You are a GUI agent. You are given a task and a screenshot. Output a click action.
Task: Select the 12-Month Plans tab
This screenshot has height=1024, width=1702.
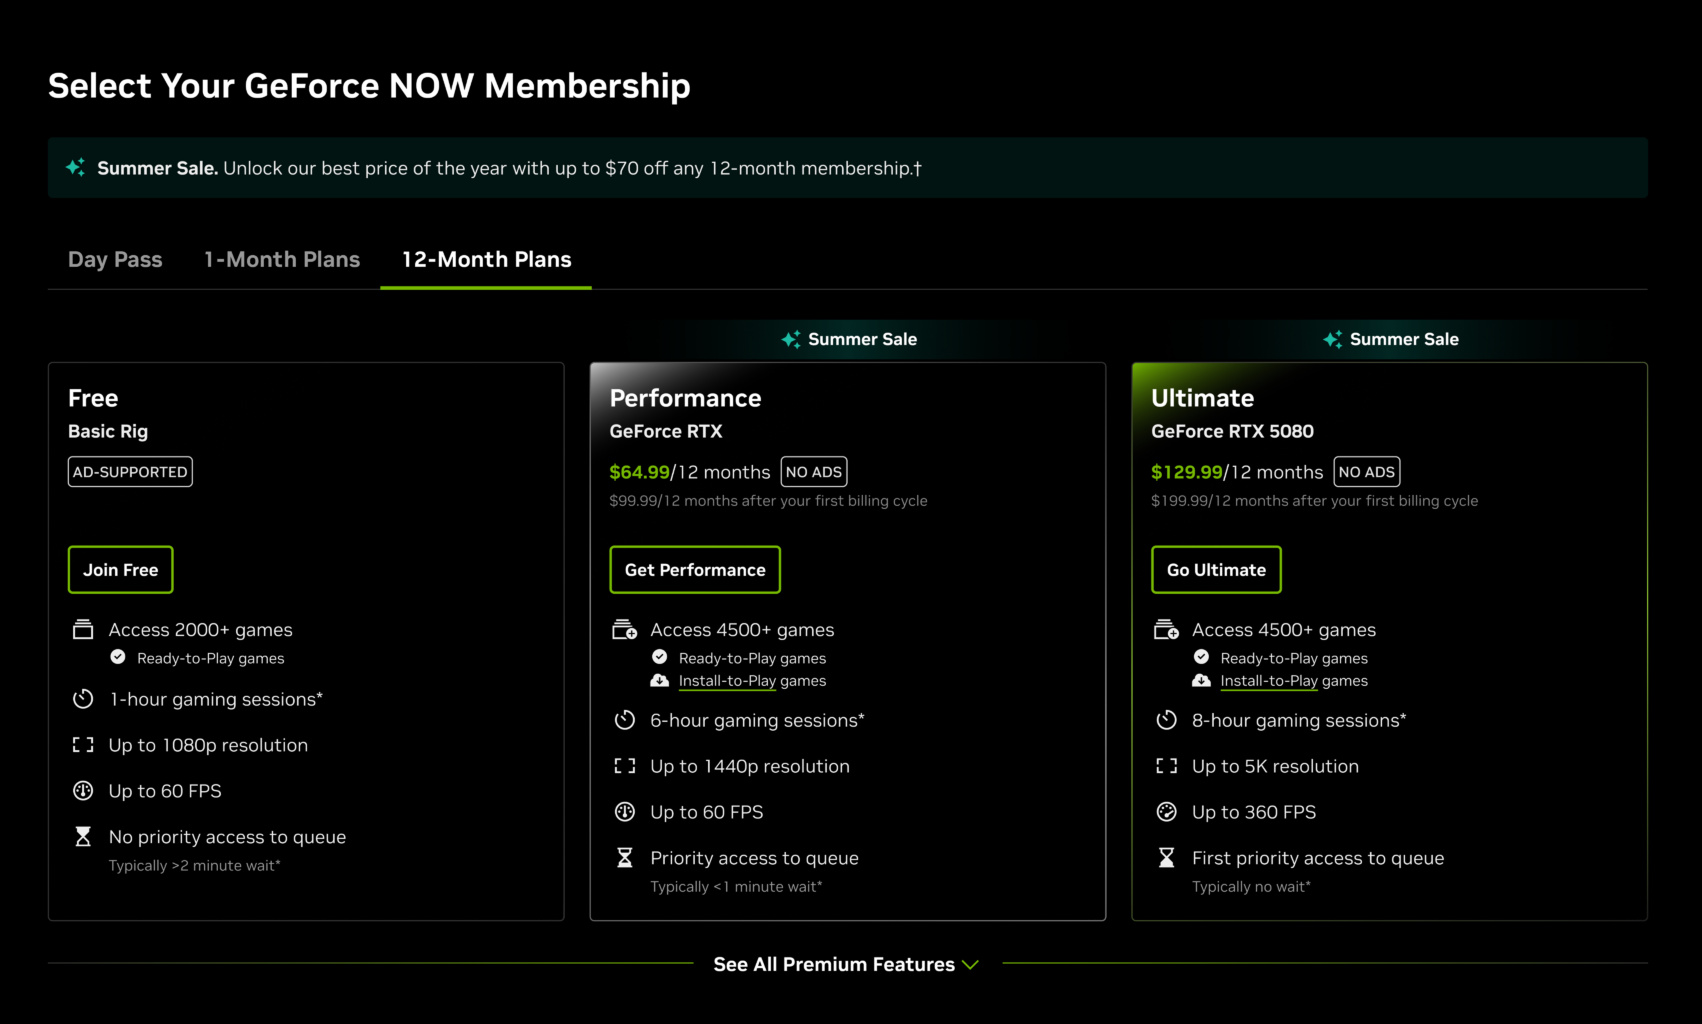(x=486, y=259)
